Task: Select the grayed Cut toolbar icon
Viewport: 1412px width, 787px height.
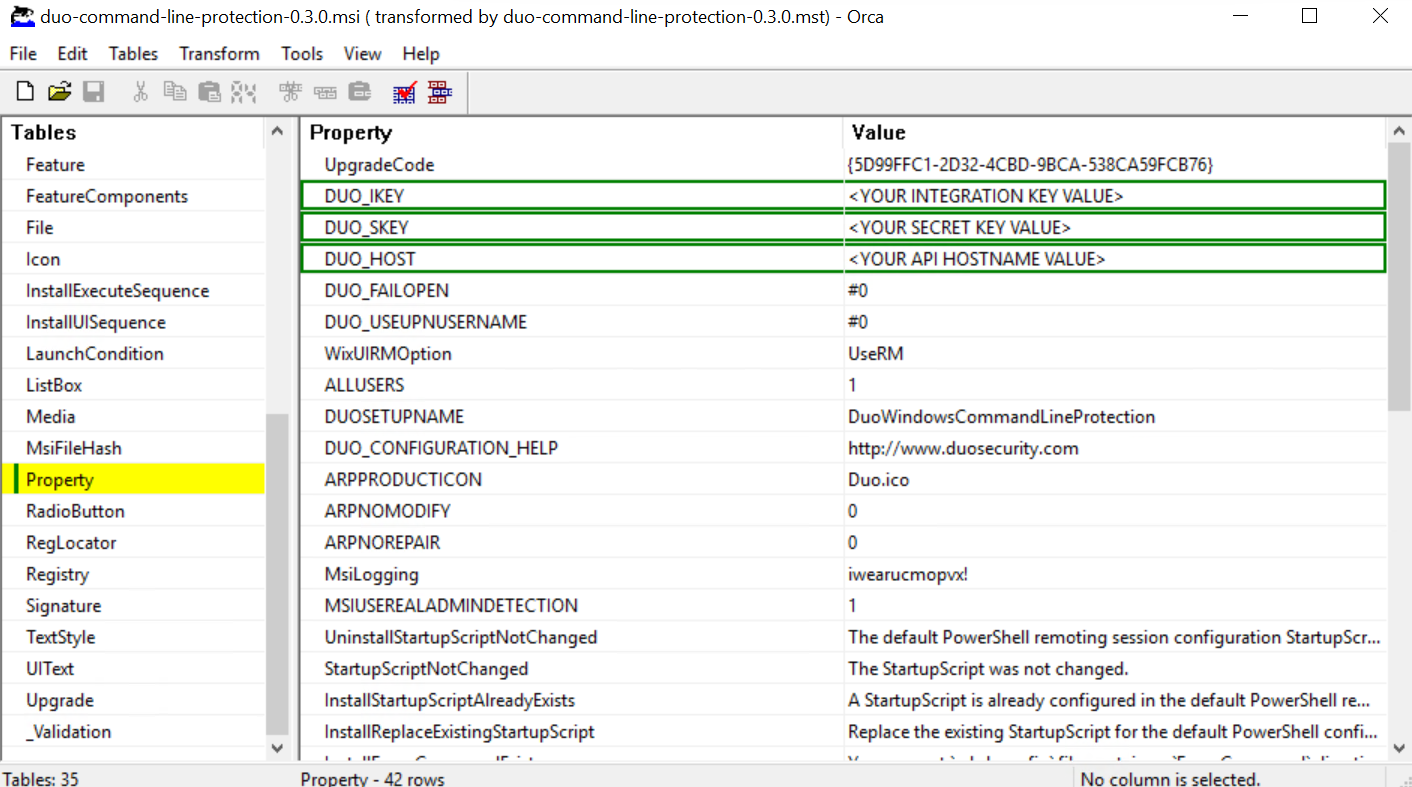Action: point(140,90)
